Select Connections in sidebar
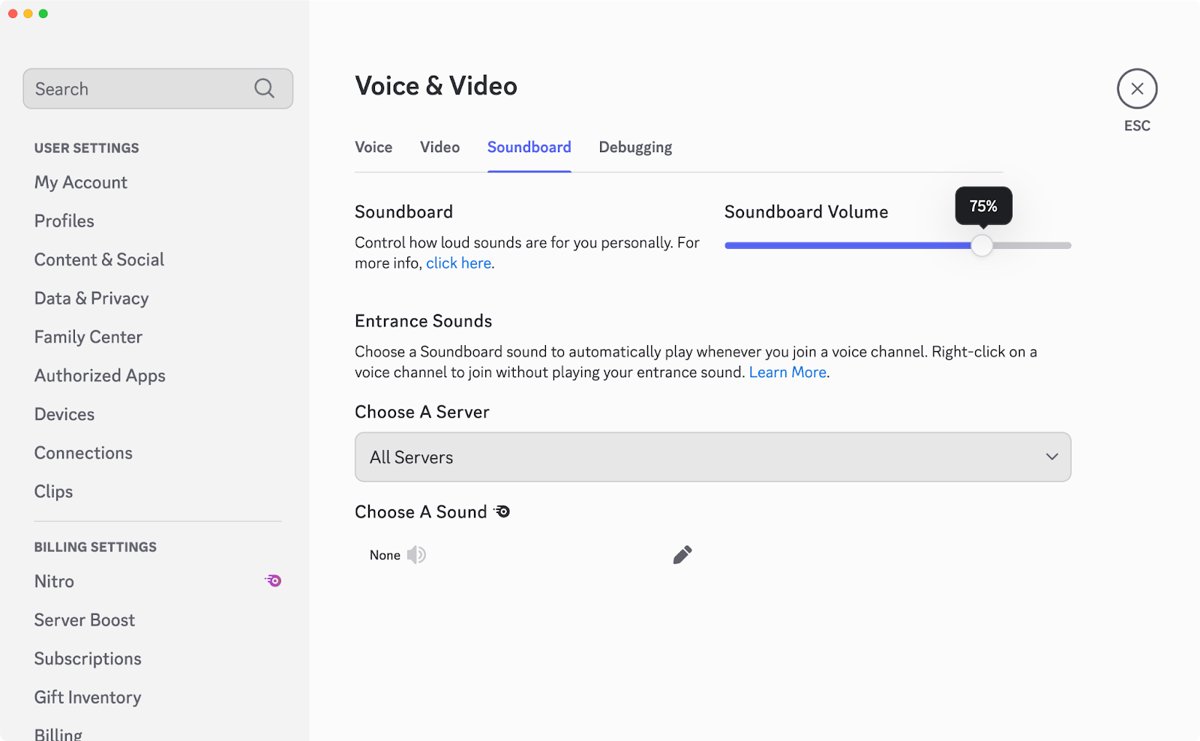The image size is (1200, 741). tap(83, 453)
